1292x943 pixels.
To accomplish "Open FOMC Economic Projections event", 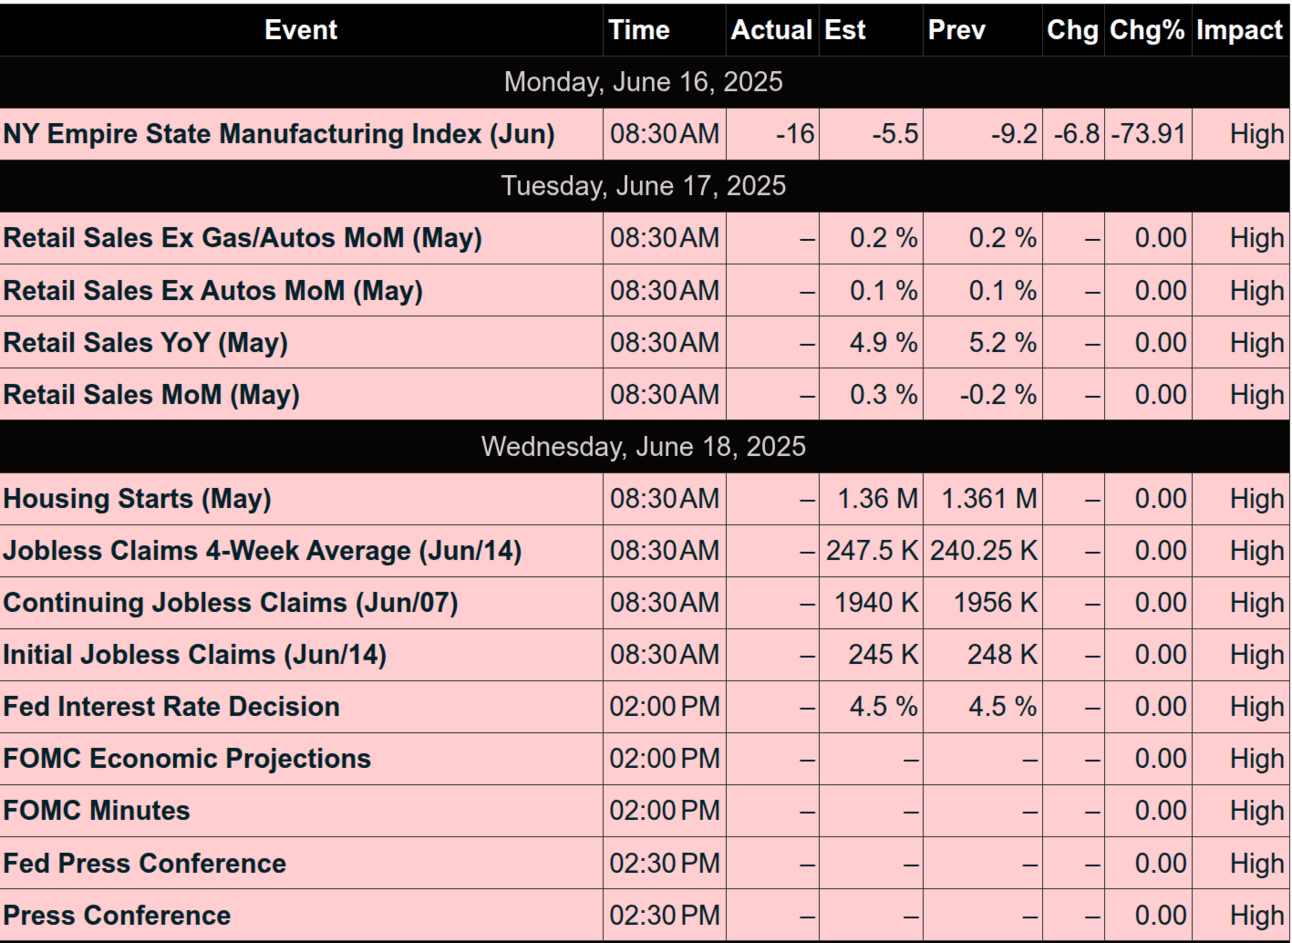I will (x=187, y=758).
